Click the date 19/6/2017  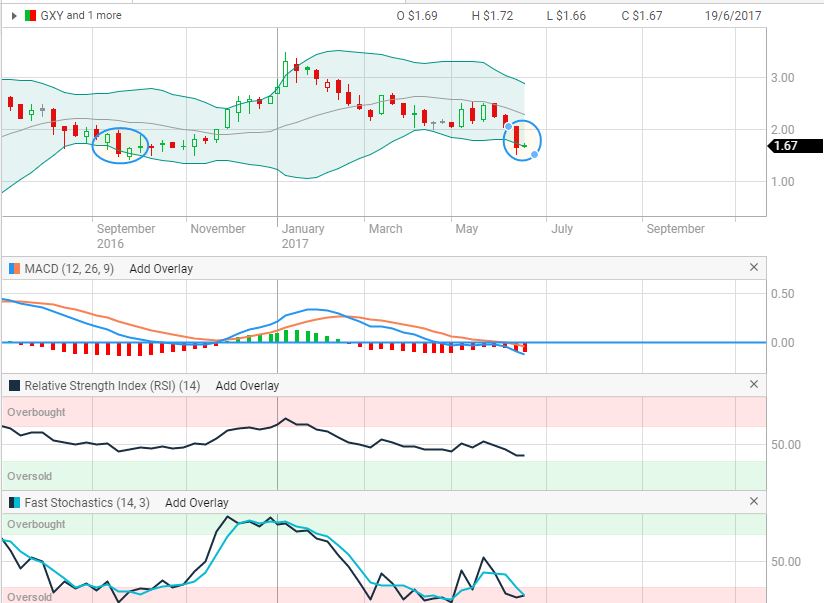coord(733,16)
